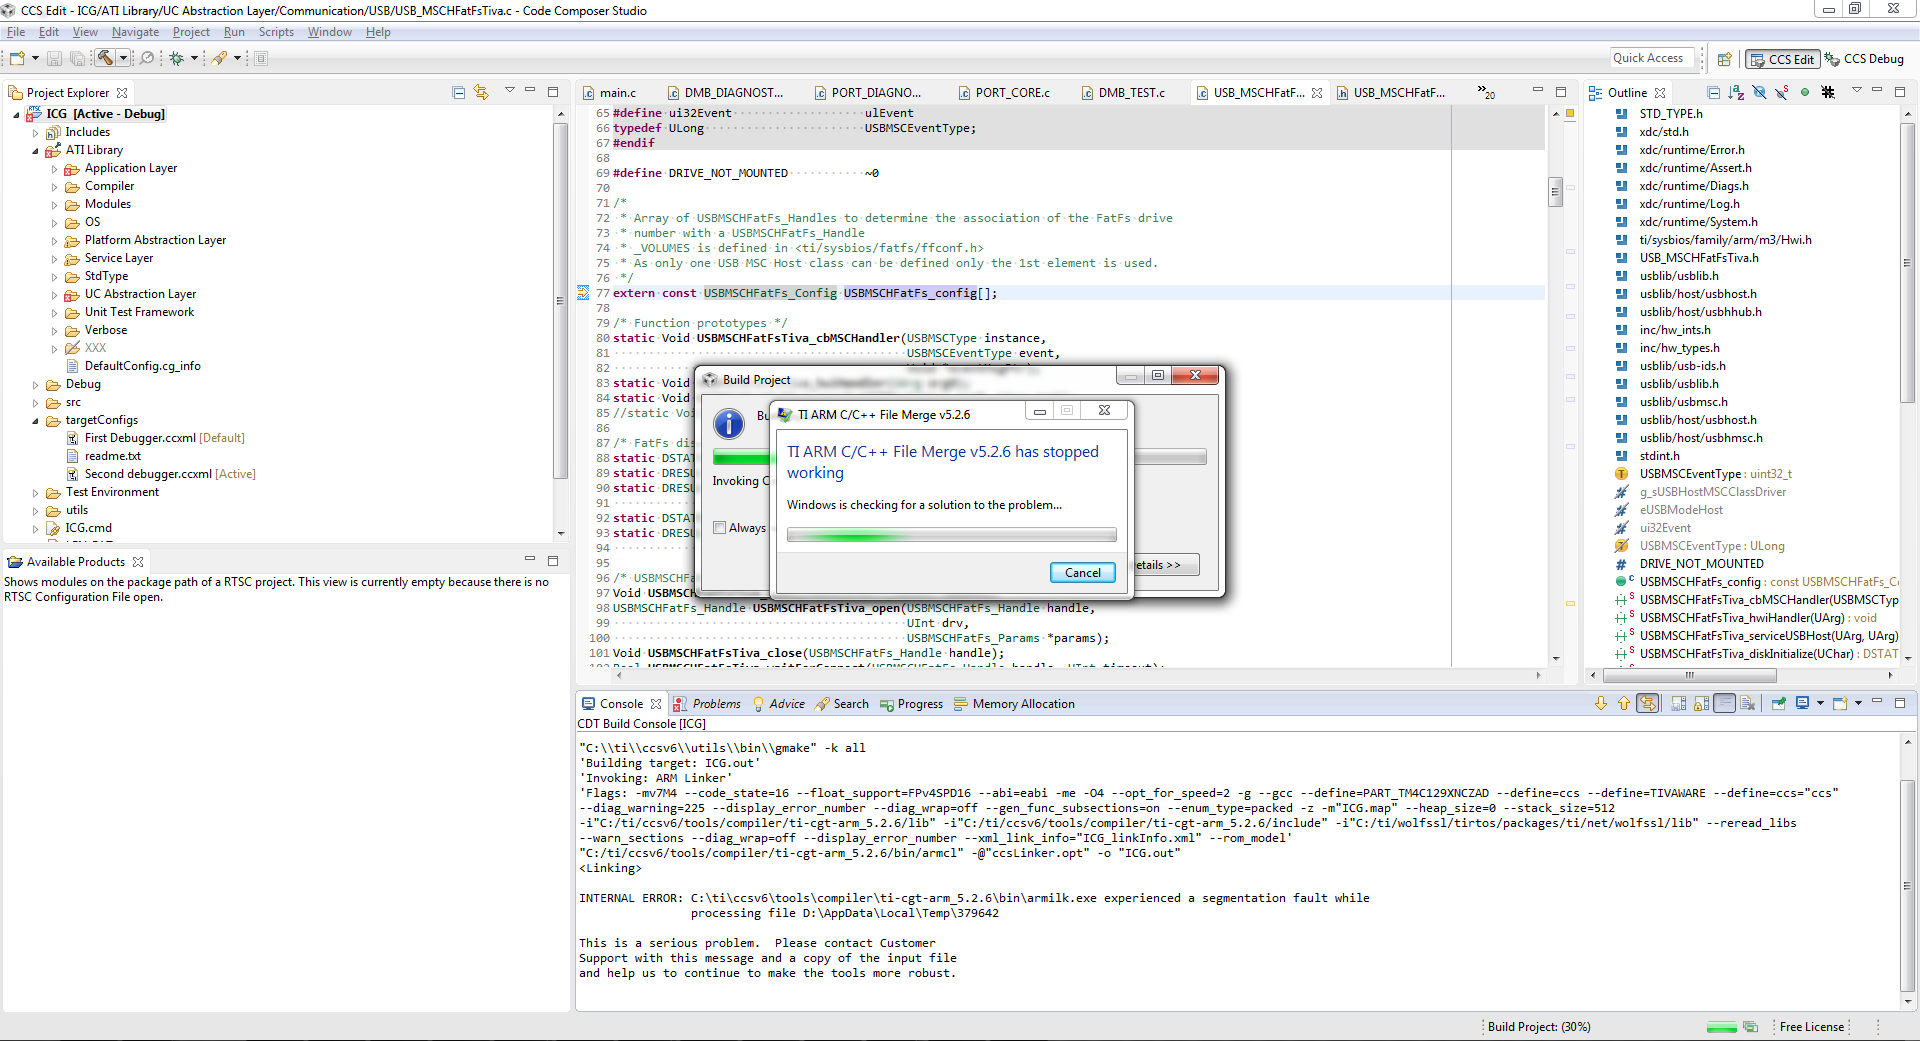The image size is (1920, 1041).
Task: Open the Project menu
Action: coord(191,32)
